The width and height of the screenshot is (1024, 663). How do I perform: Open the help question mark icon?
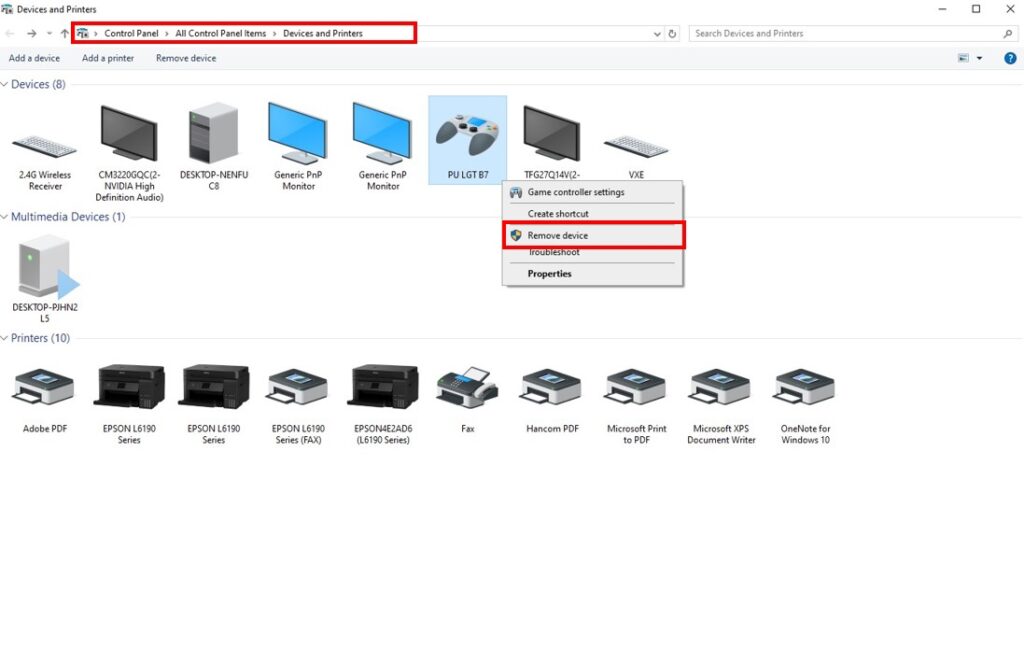(x=1010, y=58)
